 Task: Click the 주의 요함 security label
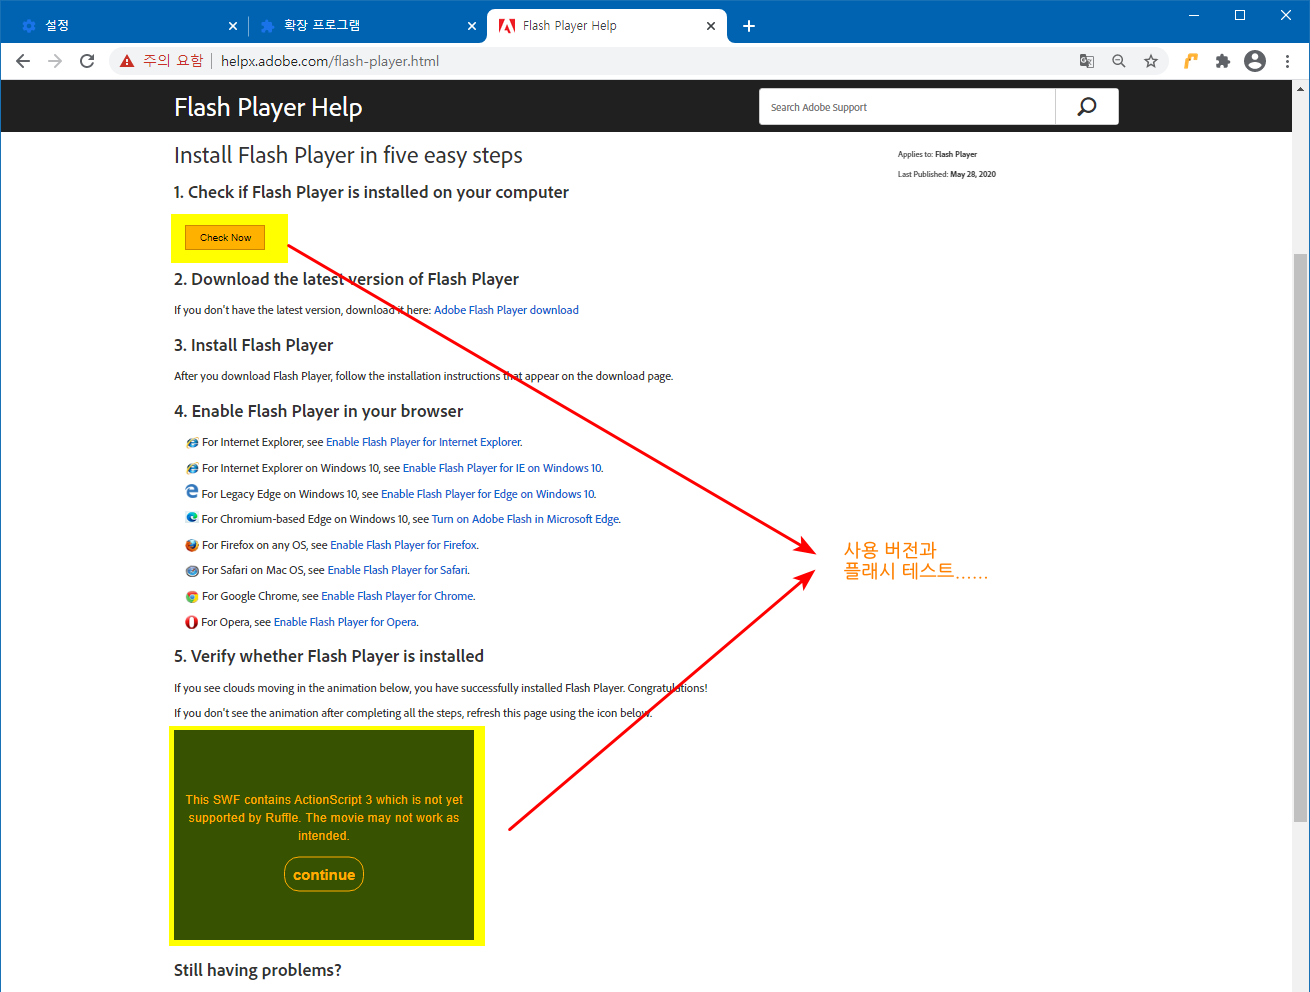pos(173,61)
